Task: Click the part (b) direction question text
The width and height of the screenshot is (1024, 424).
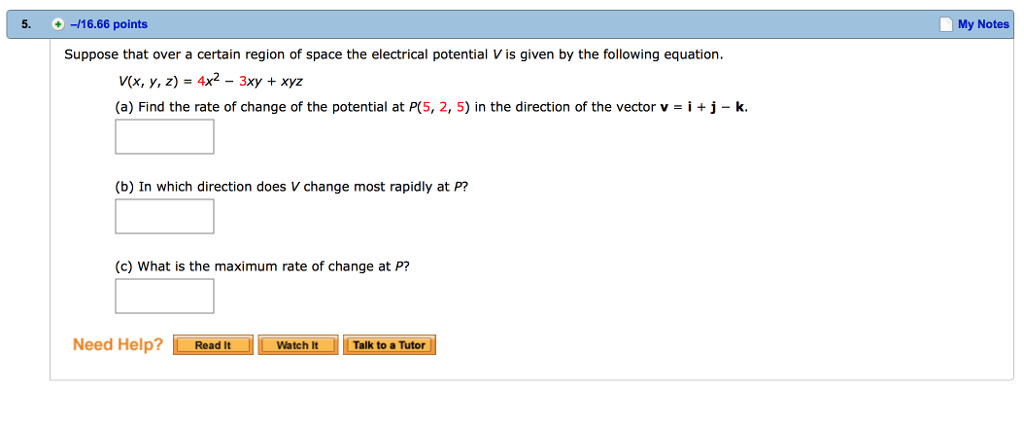Action: [290, 187]
